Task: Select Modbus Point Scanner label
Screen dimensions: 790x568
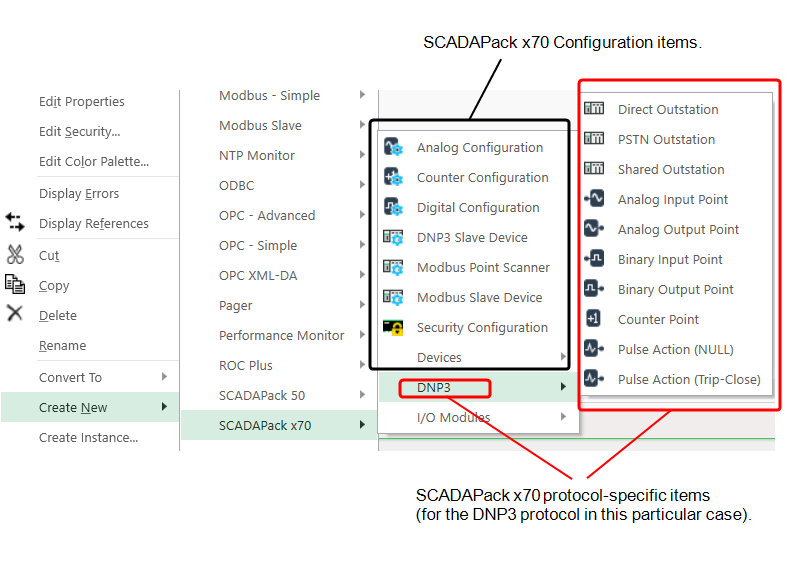Action: [484, 268]
